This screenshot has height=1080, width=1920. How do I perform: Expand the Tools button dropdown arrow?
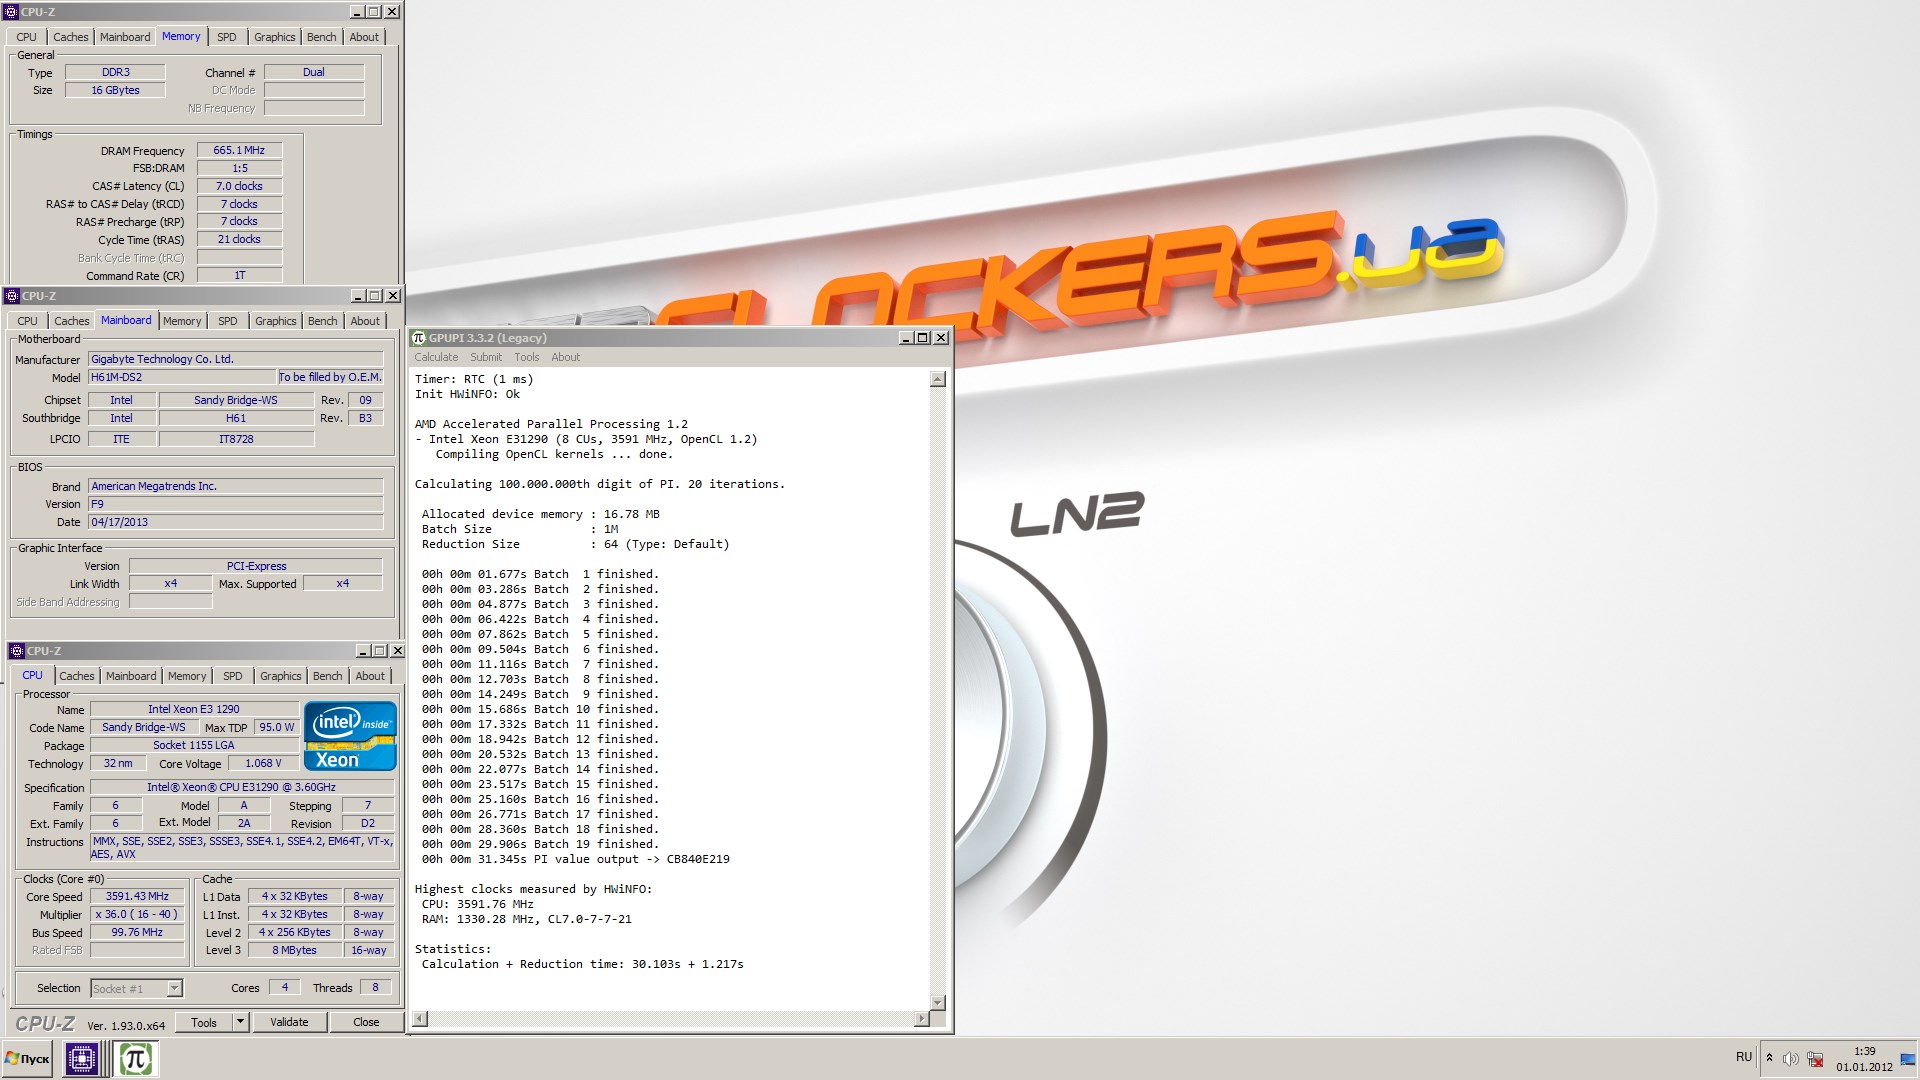240,1022
